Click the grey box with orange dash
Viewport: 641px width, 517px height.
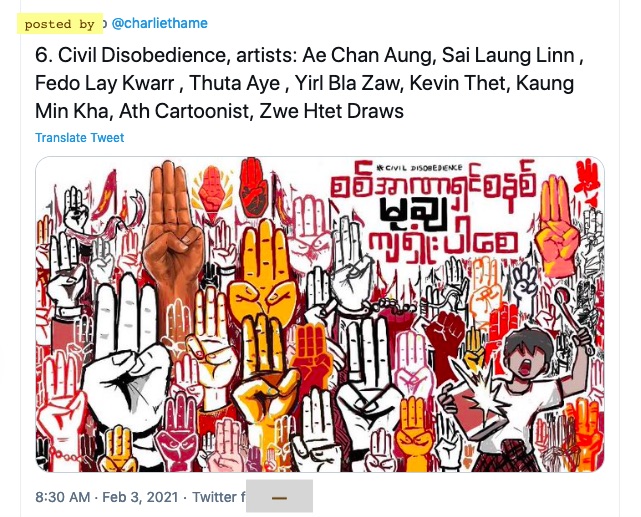click(279, 497)
